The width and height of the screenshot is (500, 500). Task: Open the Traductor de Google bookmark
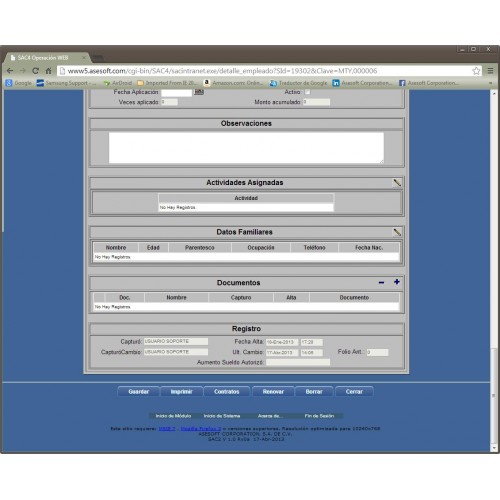point(298,83)
